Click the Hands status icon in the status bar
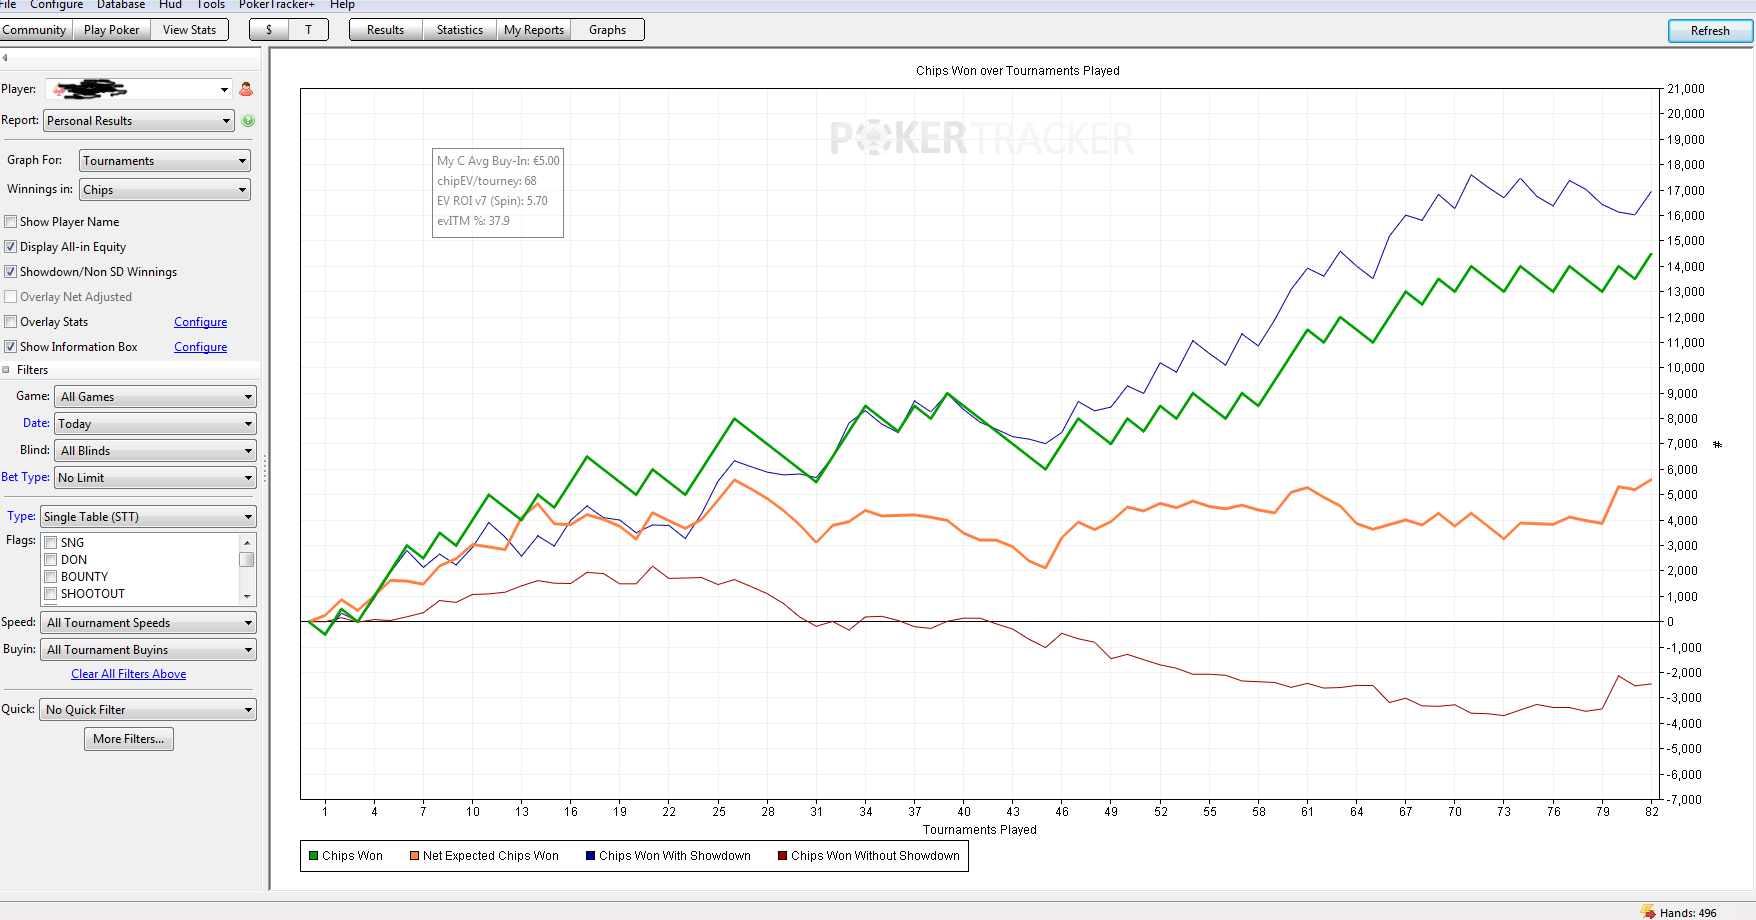This screenshot has width=1756, height=920. 1648,912
